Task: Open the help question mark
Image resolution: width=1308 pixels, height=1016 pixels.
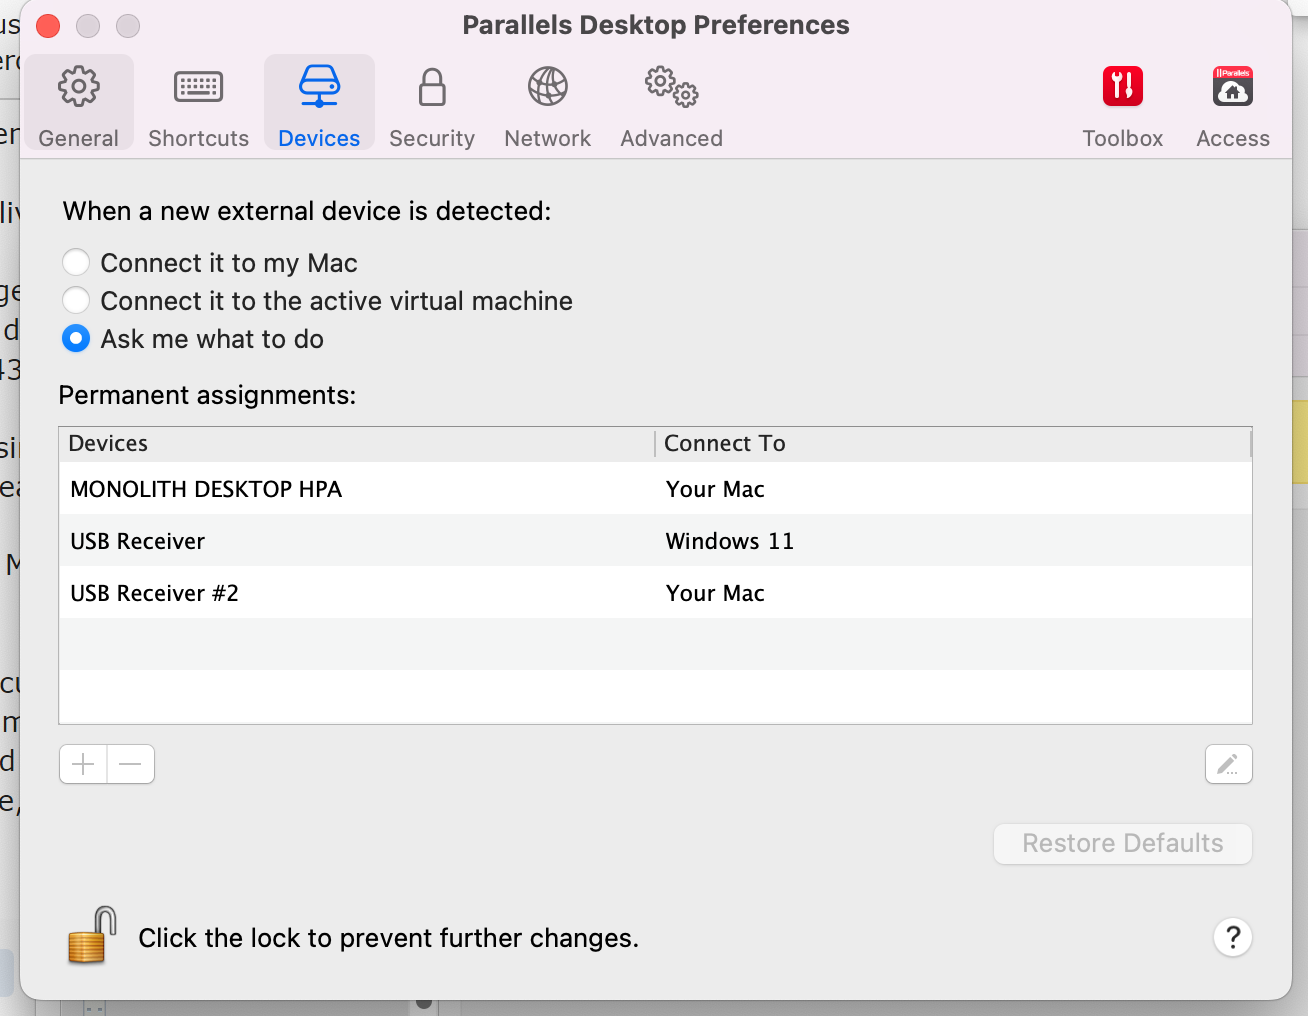Action: [1232, 938]
